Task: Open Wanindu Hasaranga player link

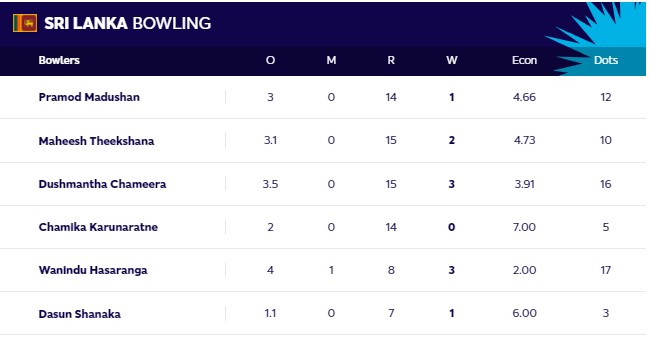Action: [x=93, y=270]
